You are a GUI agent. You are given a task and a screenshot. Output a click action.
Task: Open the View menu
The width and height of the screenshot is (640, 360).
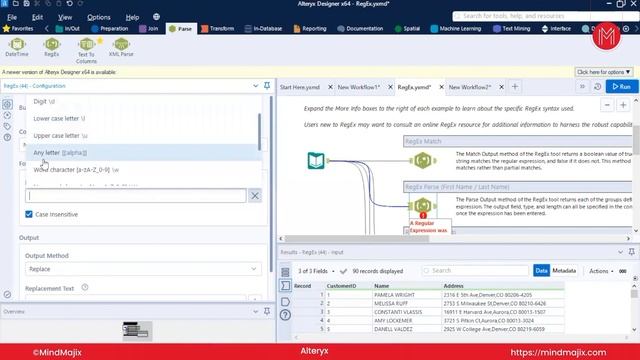click(64, 17)
